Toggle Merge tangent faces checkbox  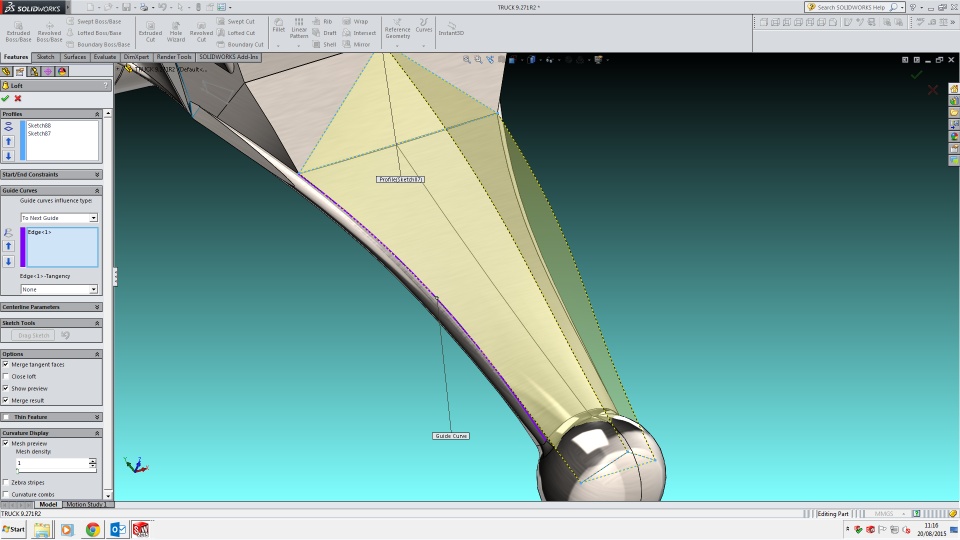click(6, 364)
